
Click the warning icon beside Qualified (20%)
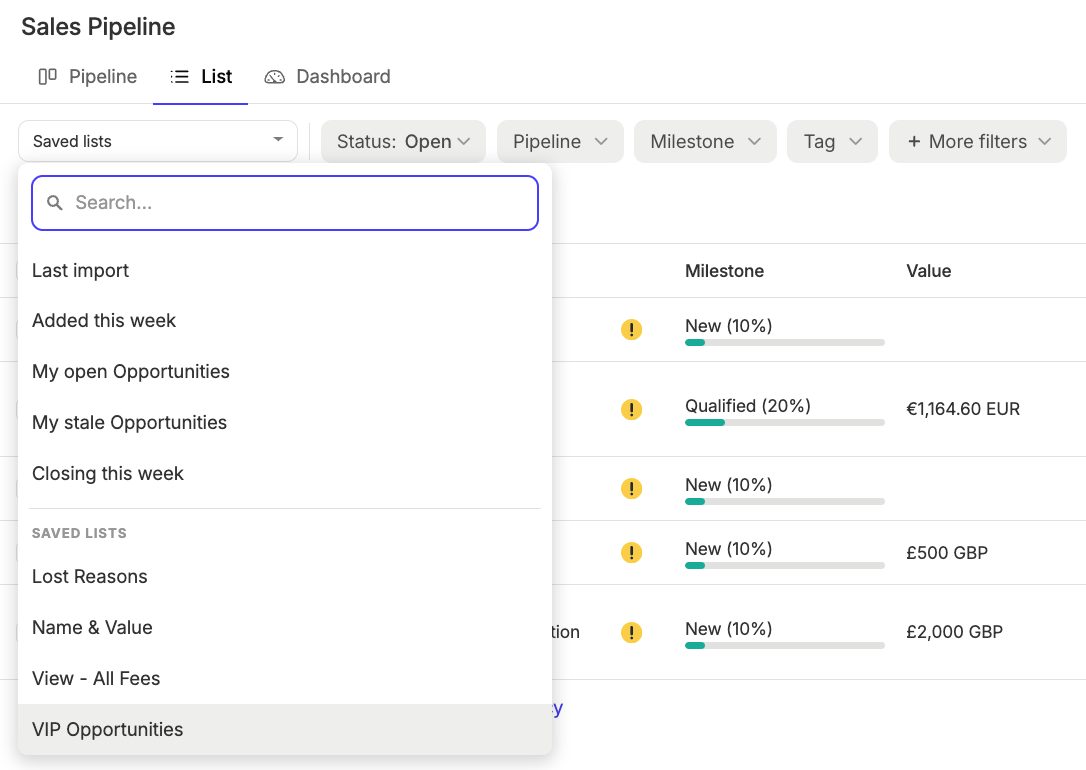click(x=632, y=409)
